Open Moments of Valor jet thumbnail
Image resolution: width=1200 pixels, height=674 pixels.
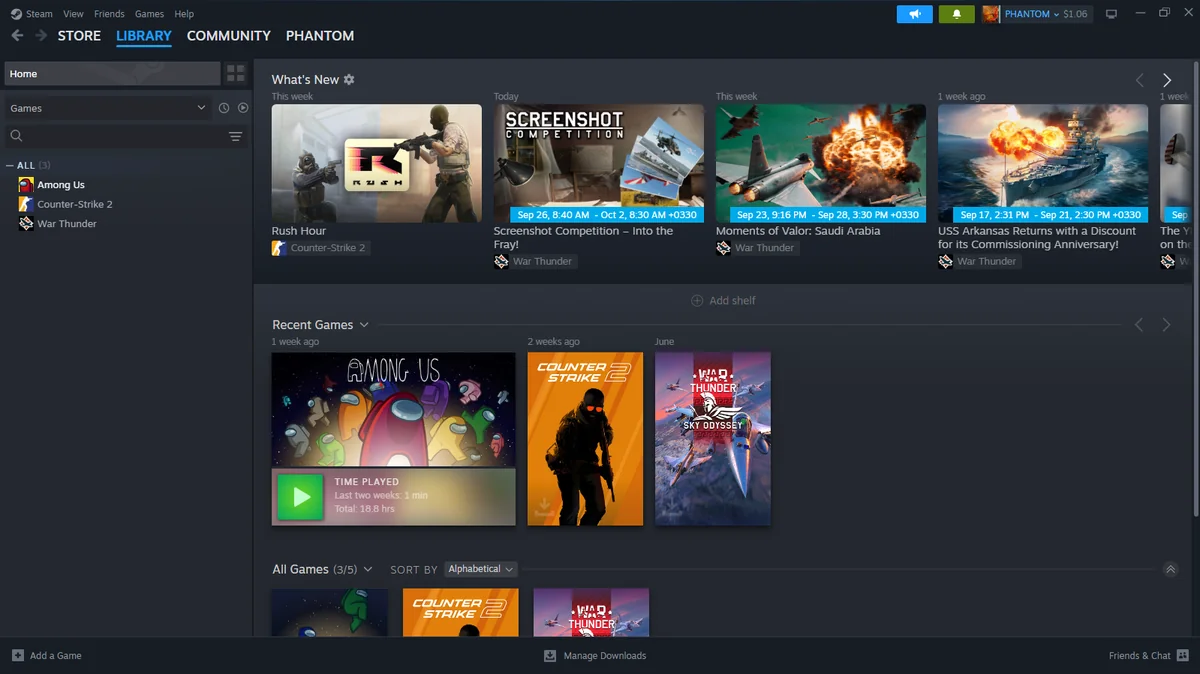(820, 163)
